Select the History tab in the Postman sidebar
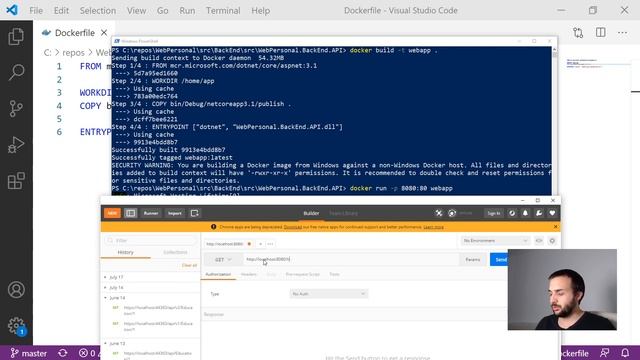 tap(125, 252)
